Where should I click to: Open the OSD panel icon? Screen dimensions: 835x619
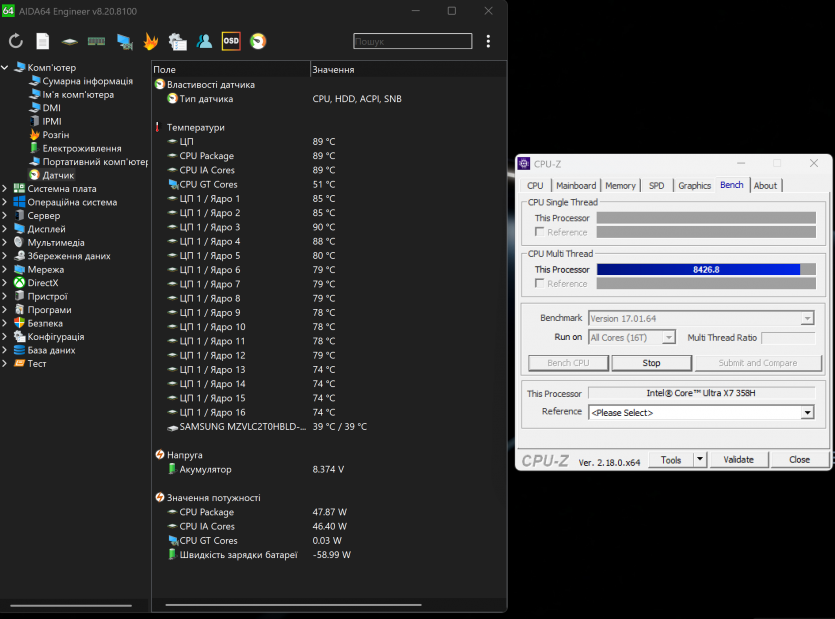tap(231, 41)
